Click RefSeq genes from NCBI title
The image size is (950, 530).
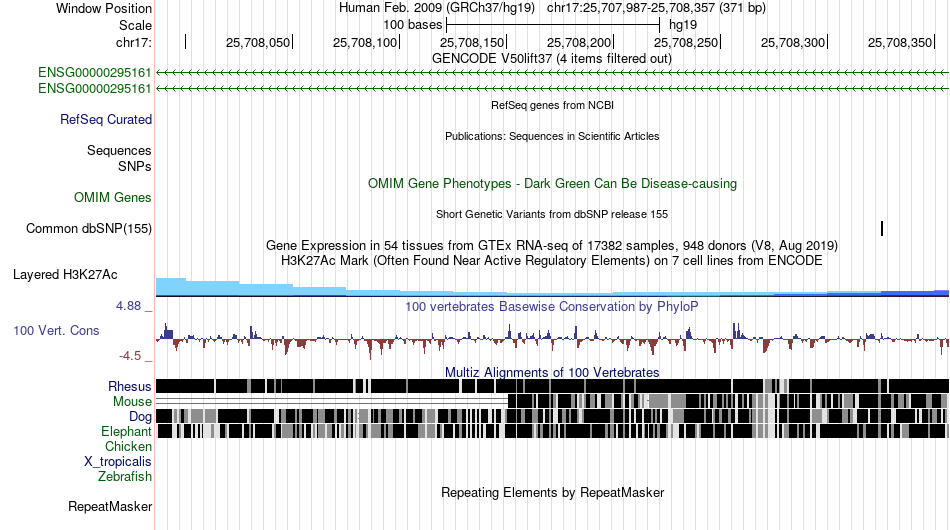(552, 105)
